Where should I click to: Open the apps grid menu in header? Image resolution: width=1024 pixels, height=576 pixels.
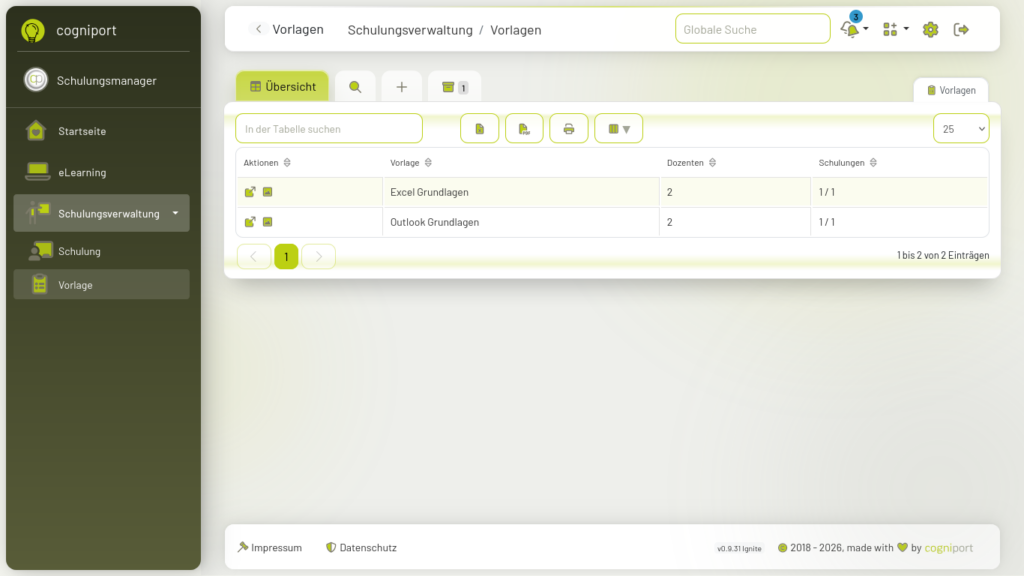tap(895, 29)
